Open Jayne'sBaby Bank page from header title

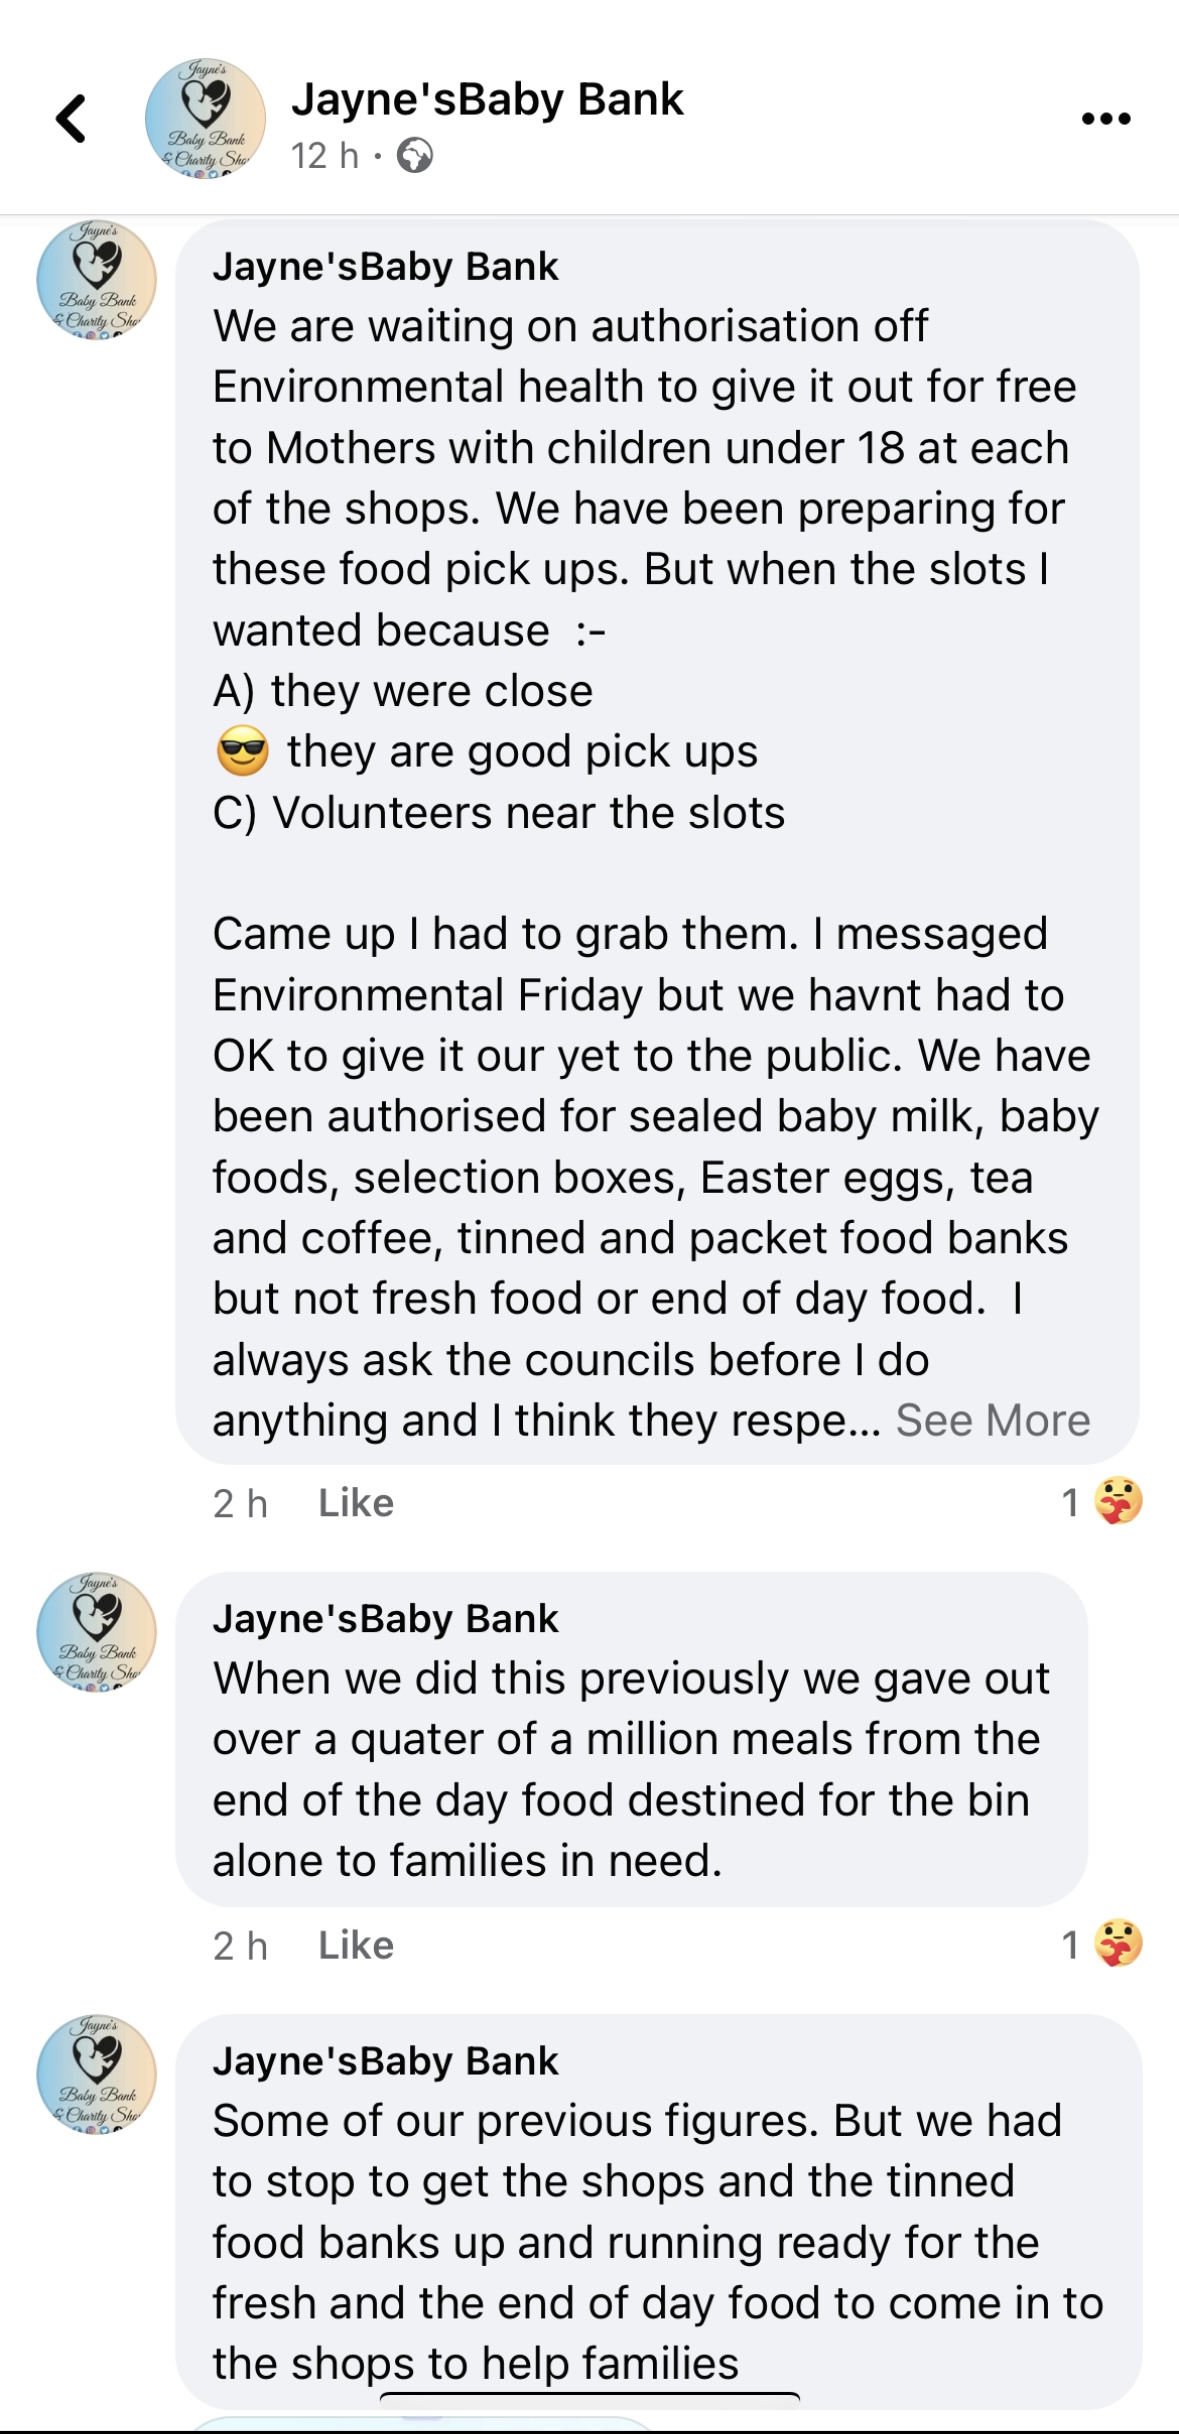(x=487, y=100)
